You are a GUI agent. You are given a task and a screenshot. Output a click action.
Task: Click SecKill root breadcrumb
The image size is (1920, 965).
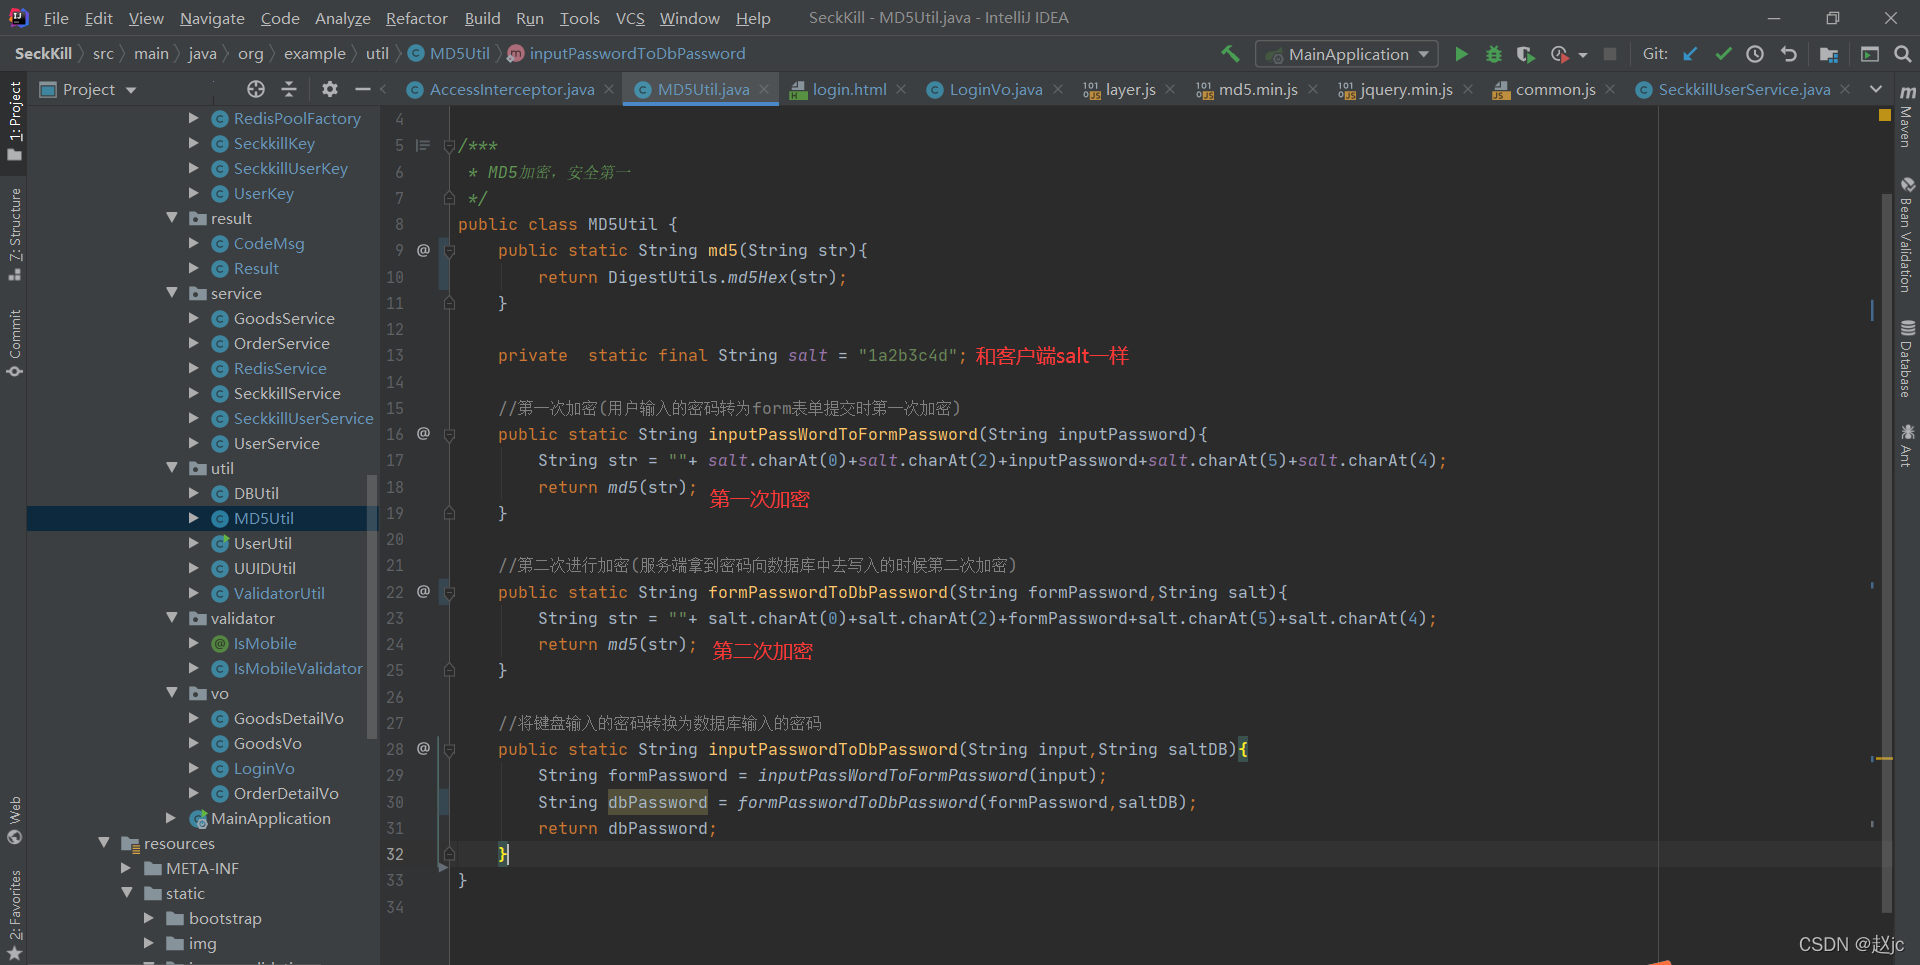tap(43, 53)
